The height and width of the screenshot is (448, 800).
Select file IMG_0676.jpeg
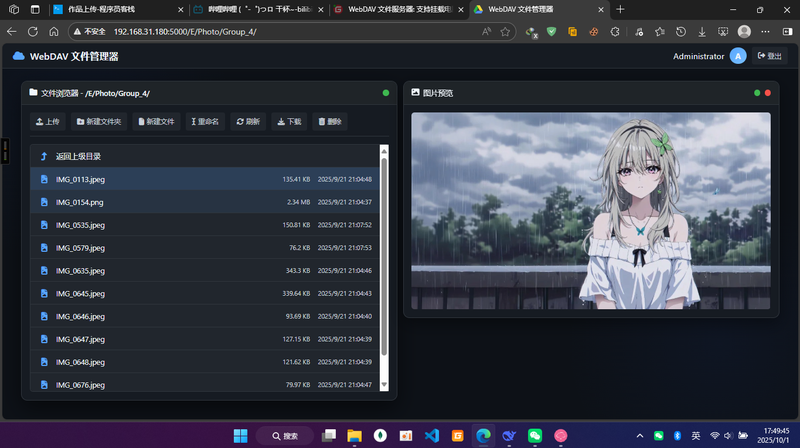point(205,383)
